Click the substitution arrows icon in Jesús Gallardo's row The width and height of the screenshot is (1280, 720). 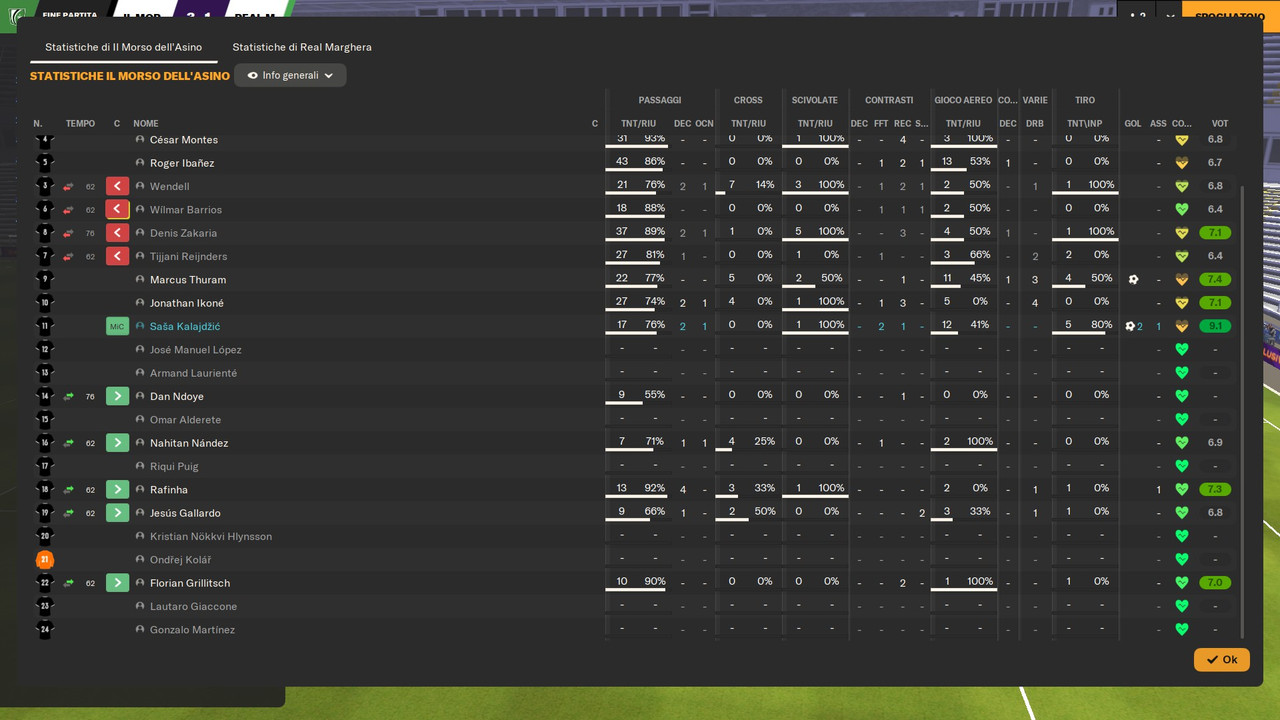pos(69,513)
